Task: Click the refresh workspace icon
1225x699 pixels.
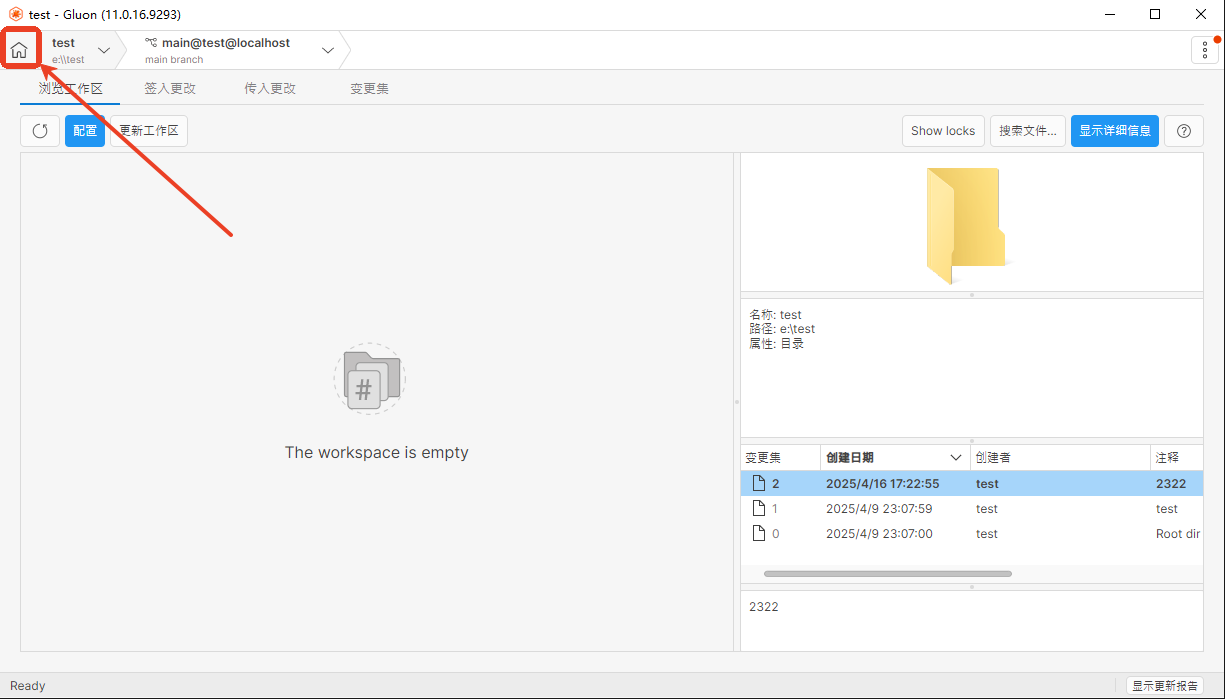Action: pyautogui.click(x=40, y=131)
